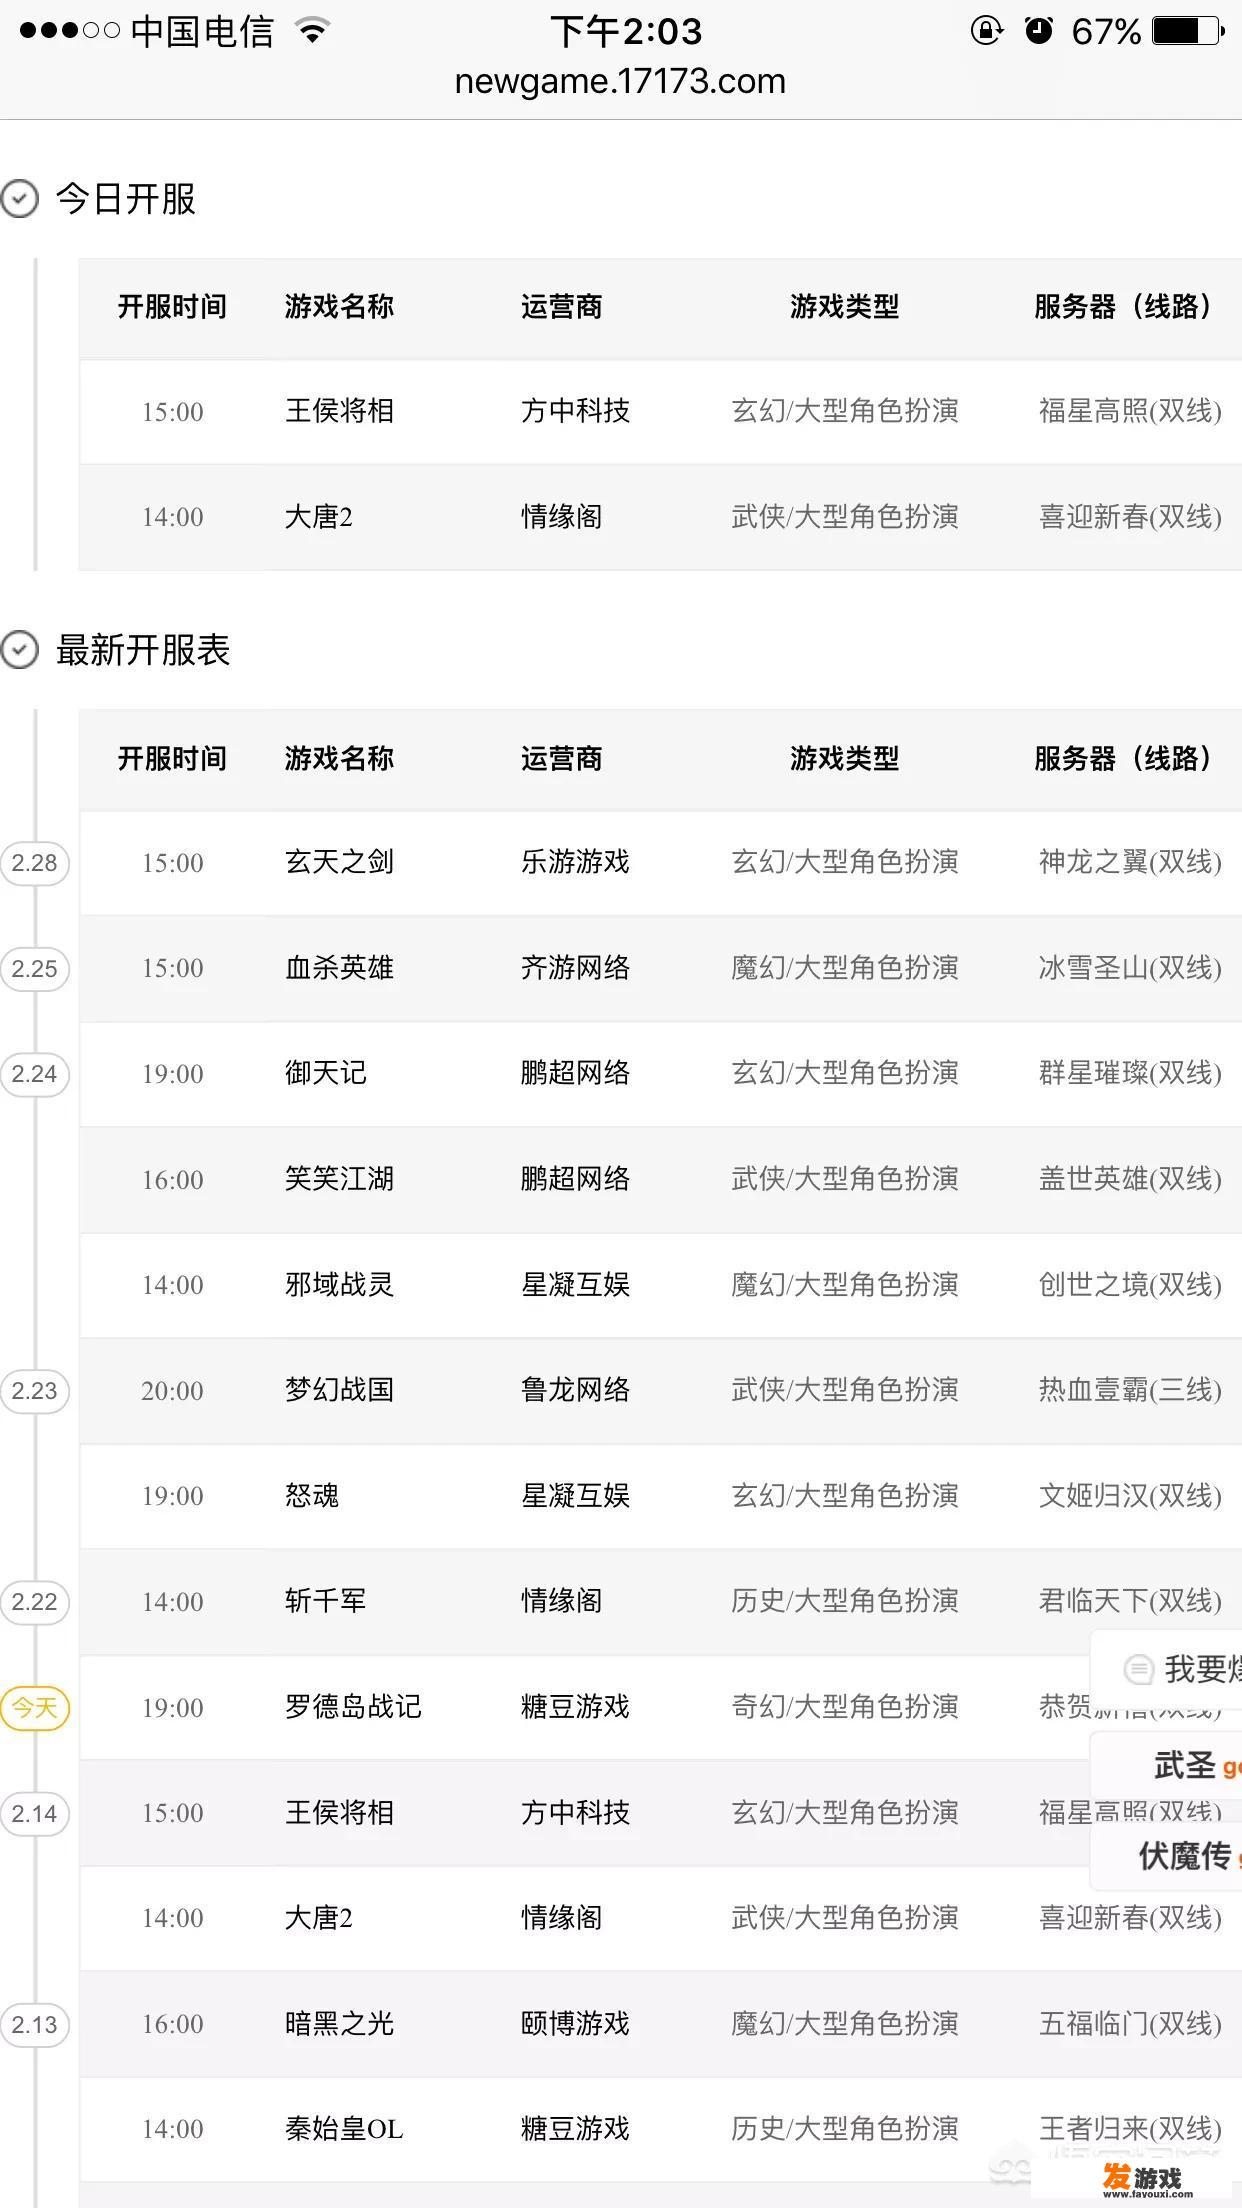Screen dimensions: 1242x2208
Task: Open the 罗德岛战记 game link
Action: pos(353,1707)
